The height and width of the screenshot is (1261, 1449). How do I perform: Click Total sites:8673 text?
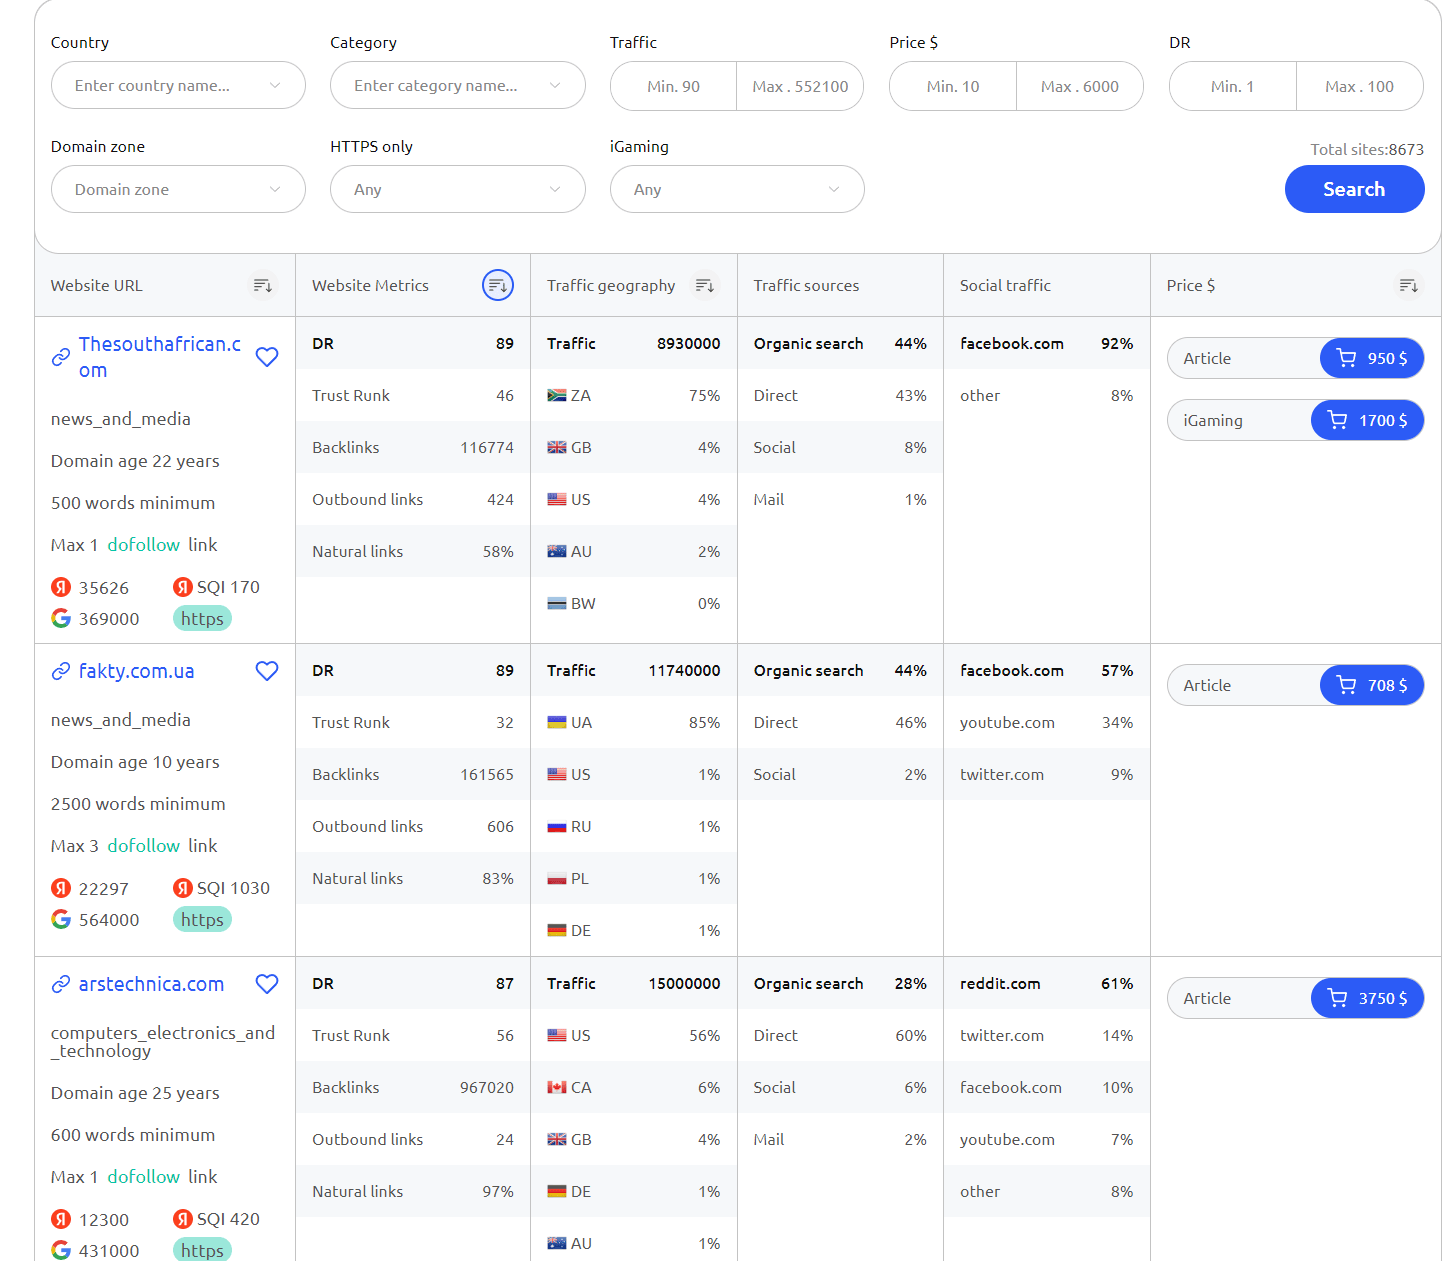tap(1367, 149)
